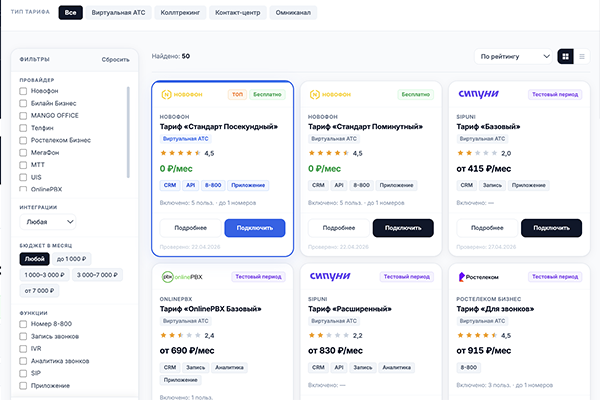Open Новофон logo on Стандарт Поминутный card
This screenshot has height=400, width=600.
pyautogui.click(x=330, y=95)
